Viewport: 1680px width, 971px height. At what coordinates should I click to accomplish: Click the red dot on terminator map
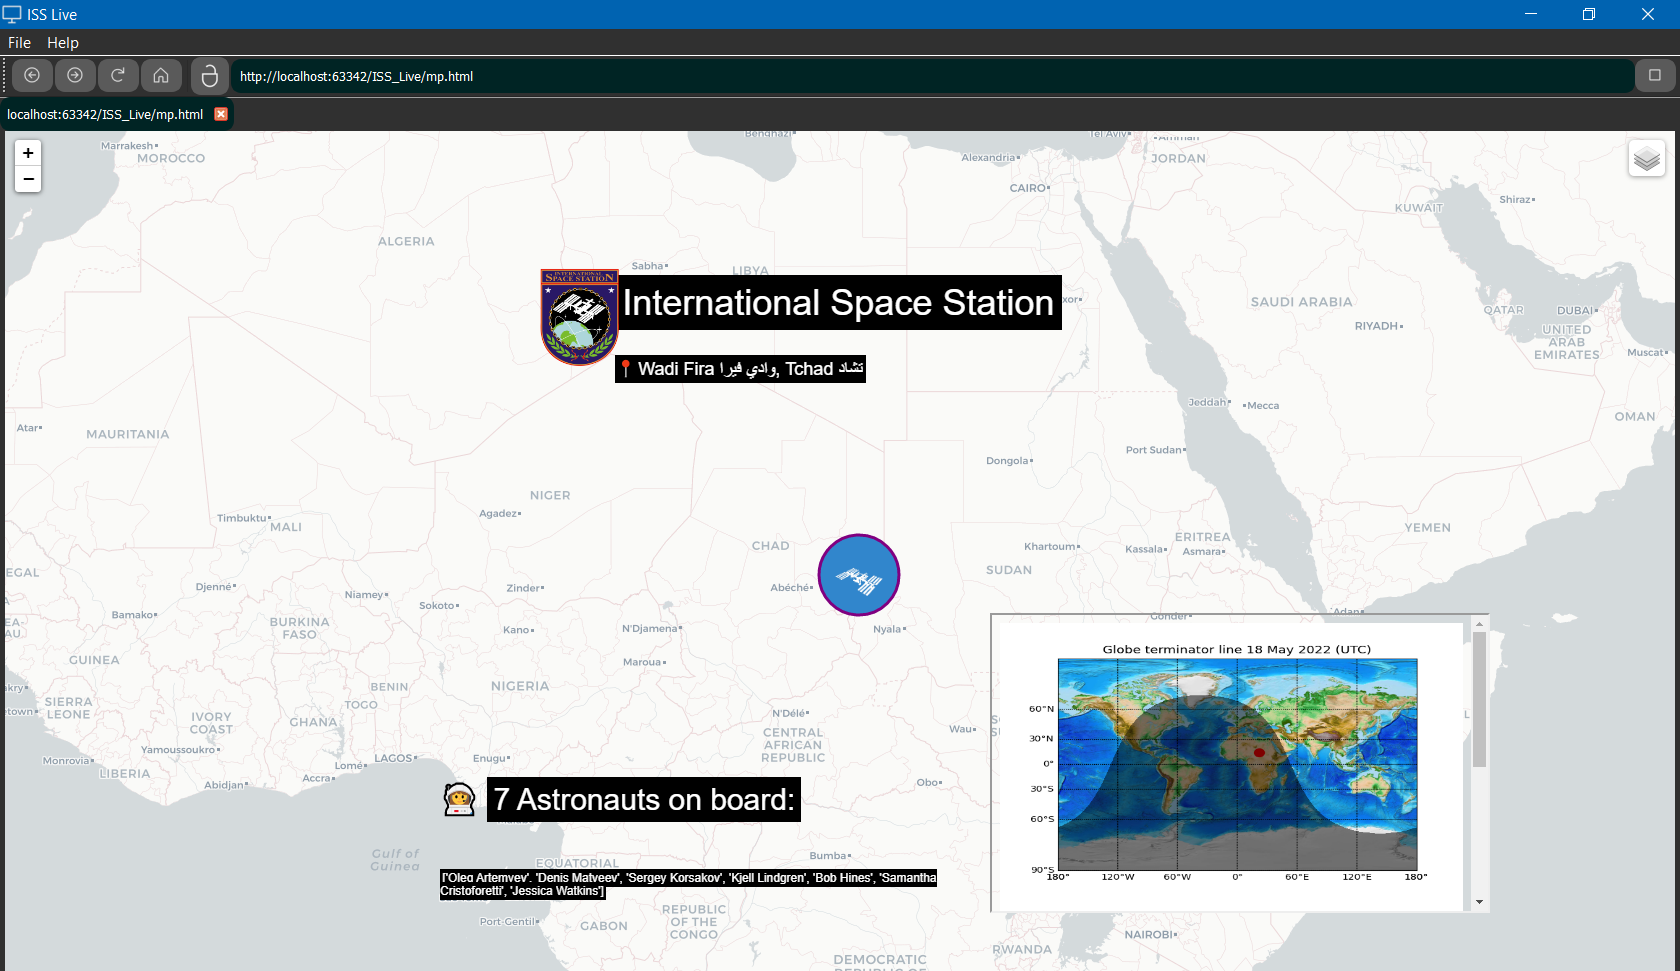click(1259, 752)
